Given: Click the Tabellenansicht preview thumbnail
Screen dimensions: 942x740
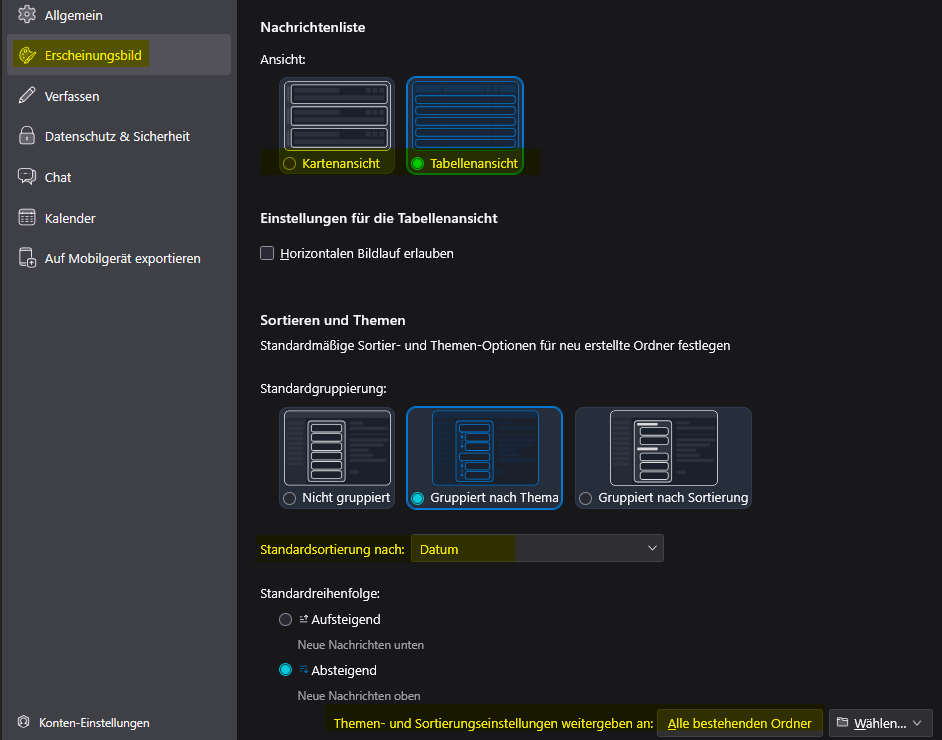Looking at the screenshot, I should click(x=465, y=115).
